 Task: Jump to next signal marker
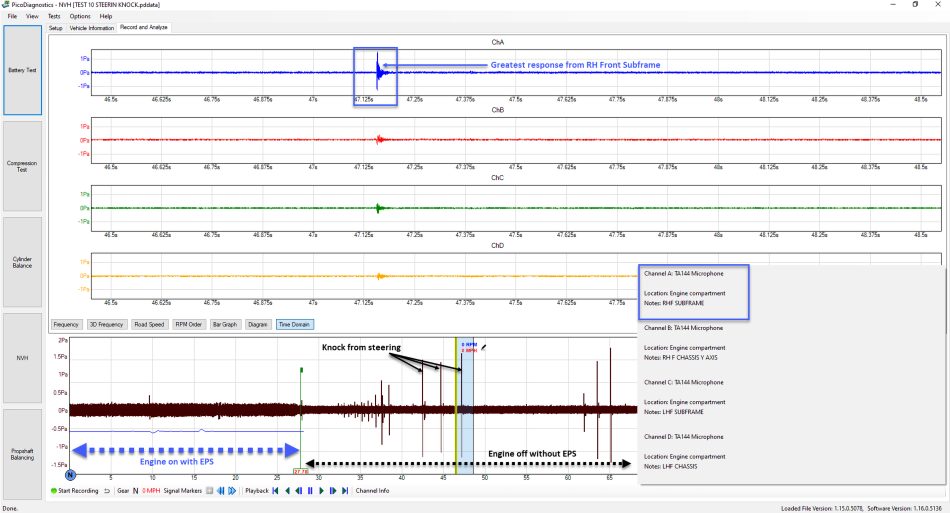click(x=232, y=491)
